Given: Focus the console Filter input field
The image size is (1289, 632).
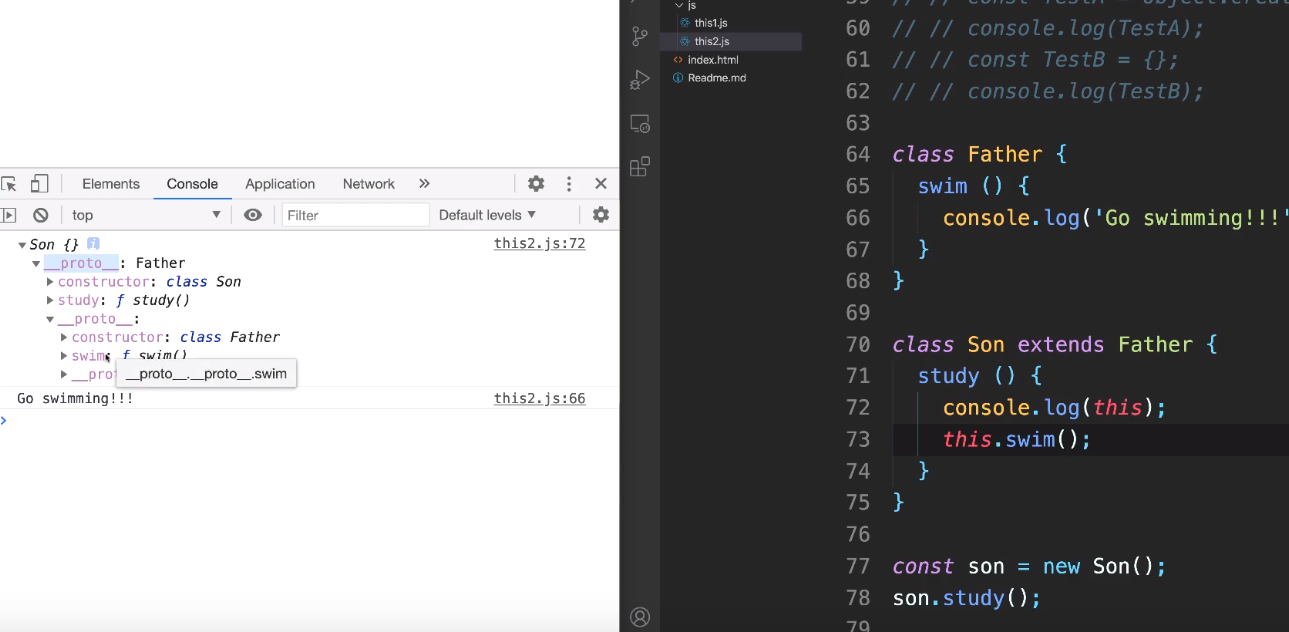Looking at the screenshot, I should (355, 215).
